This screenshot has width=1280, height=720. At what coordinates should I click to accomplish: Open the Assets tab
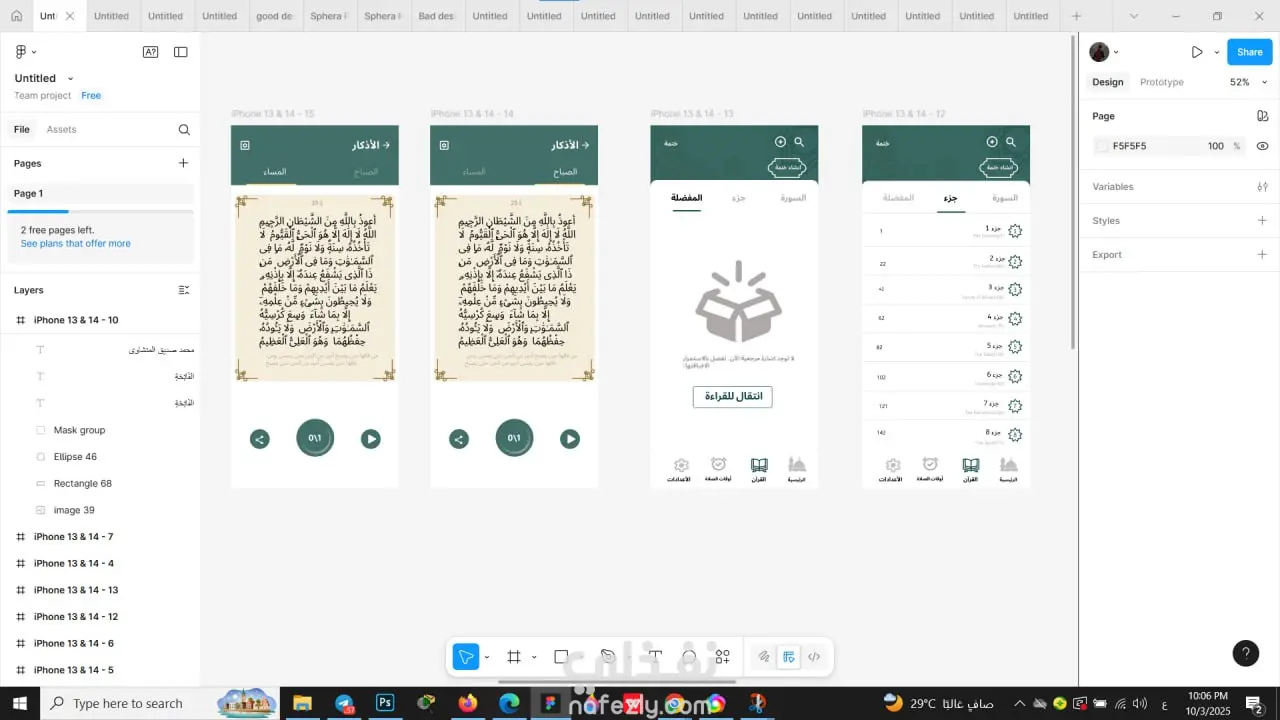[x=61, y=130]
